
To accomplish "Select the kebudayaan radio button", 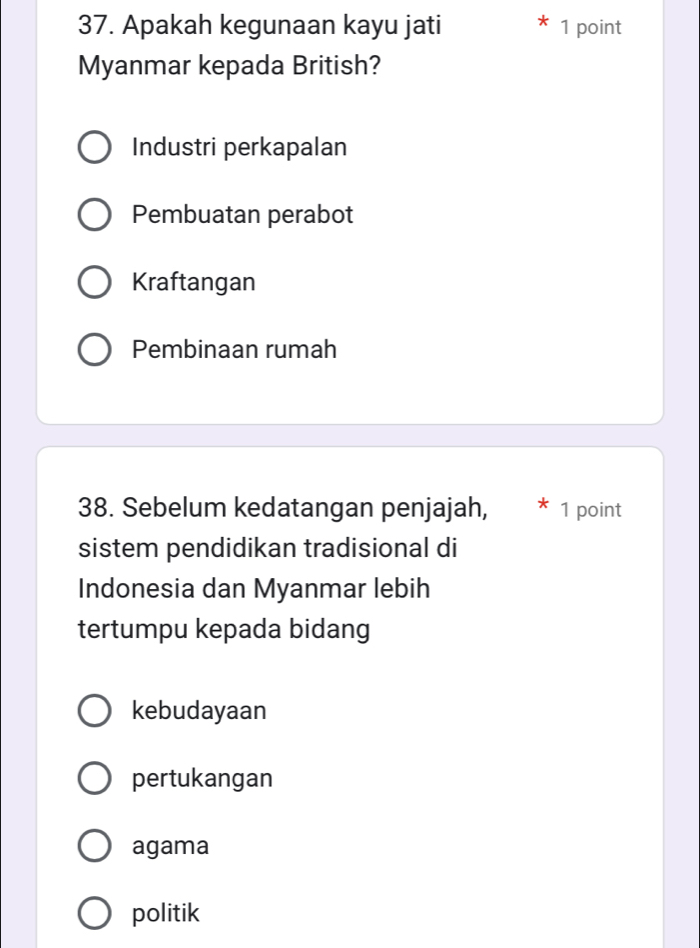I will coord(95,711).
